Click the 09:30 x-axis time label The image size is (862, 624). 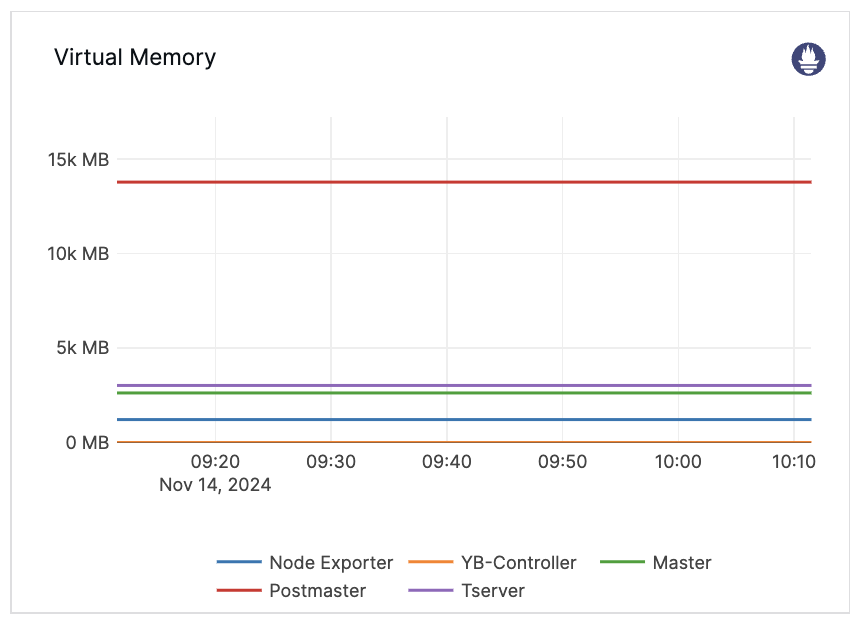click(x=330, y=461)
